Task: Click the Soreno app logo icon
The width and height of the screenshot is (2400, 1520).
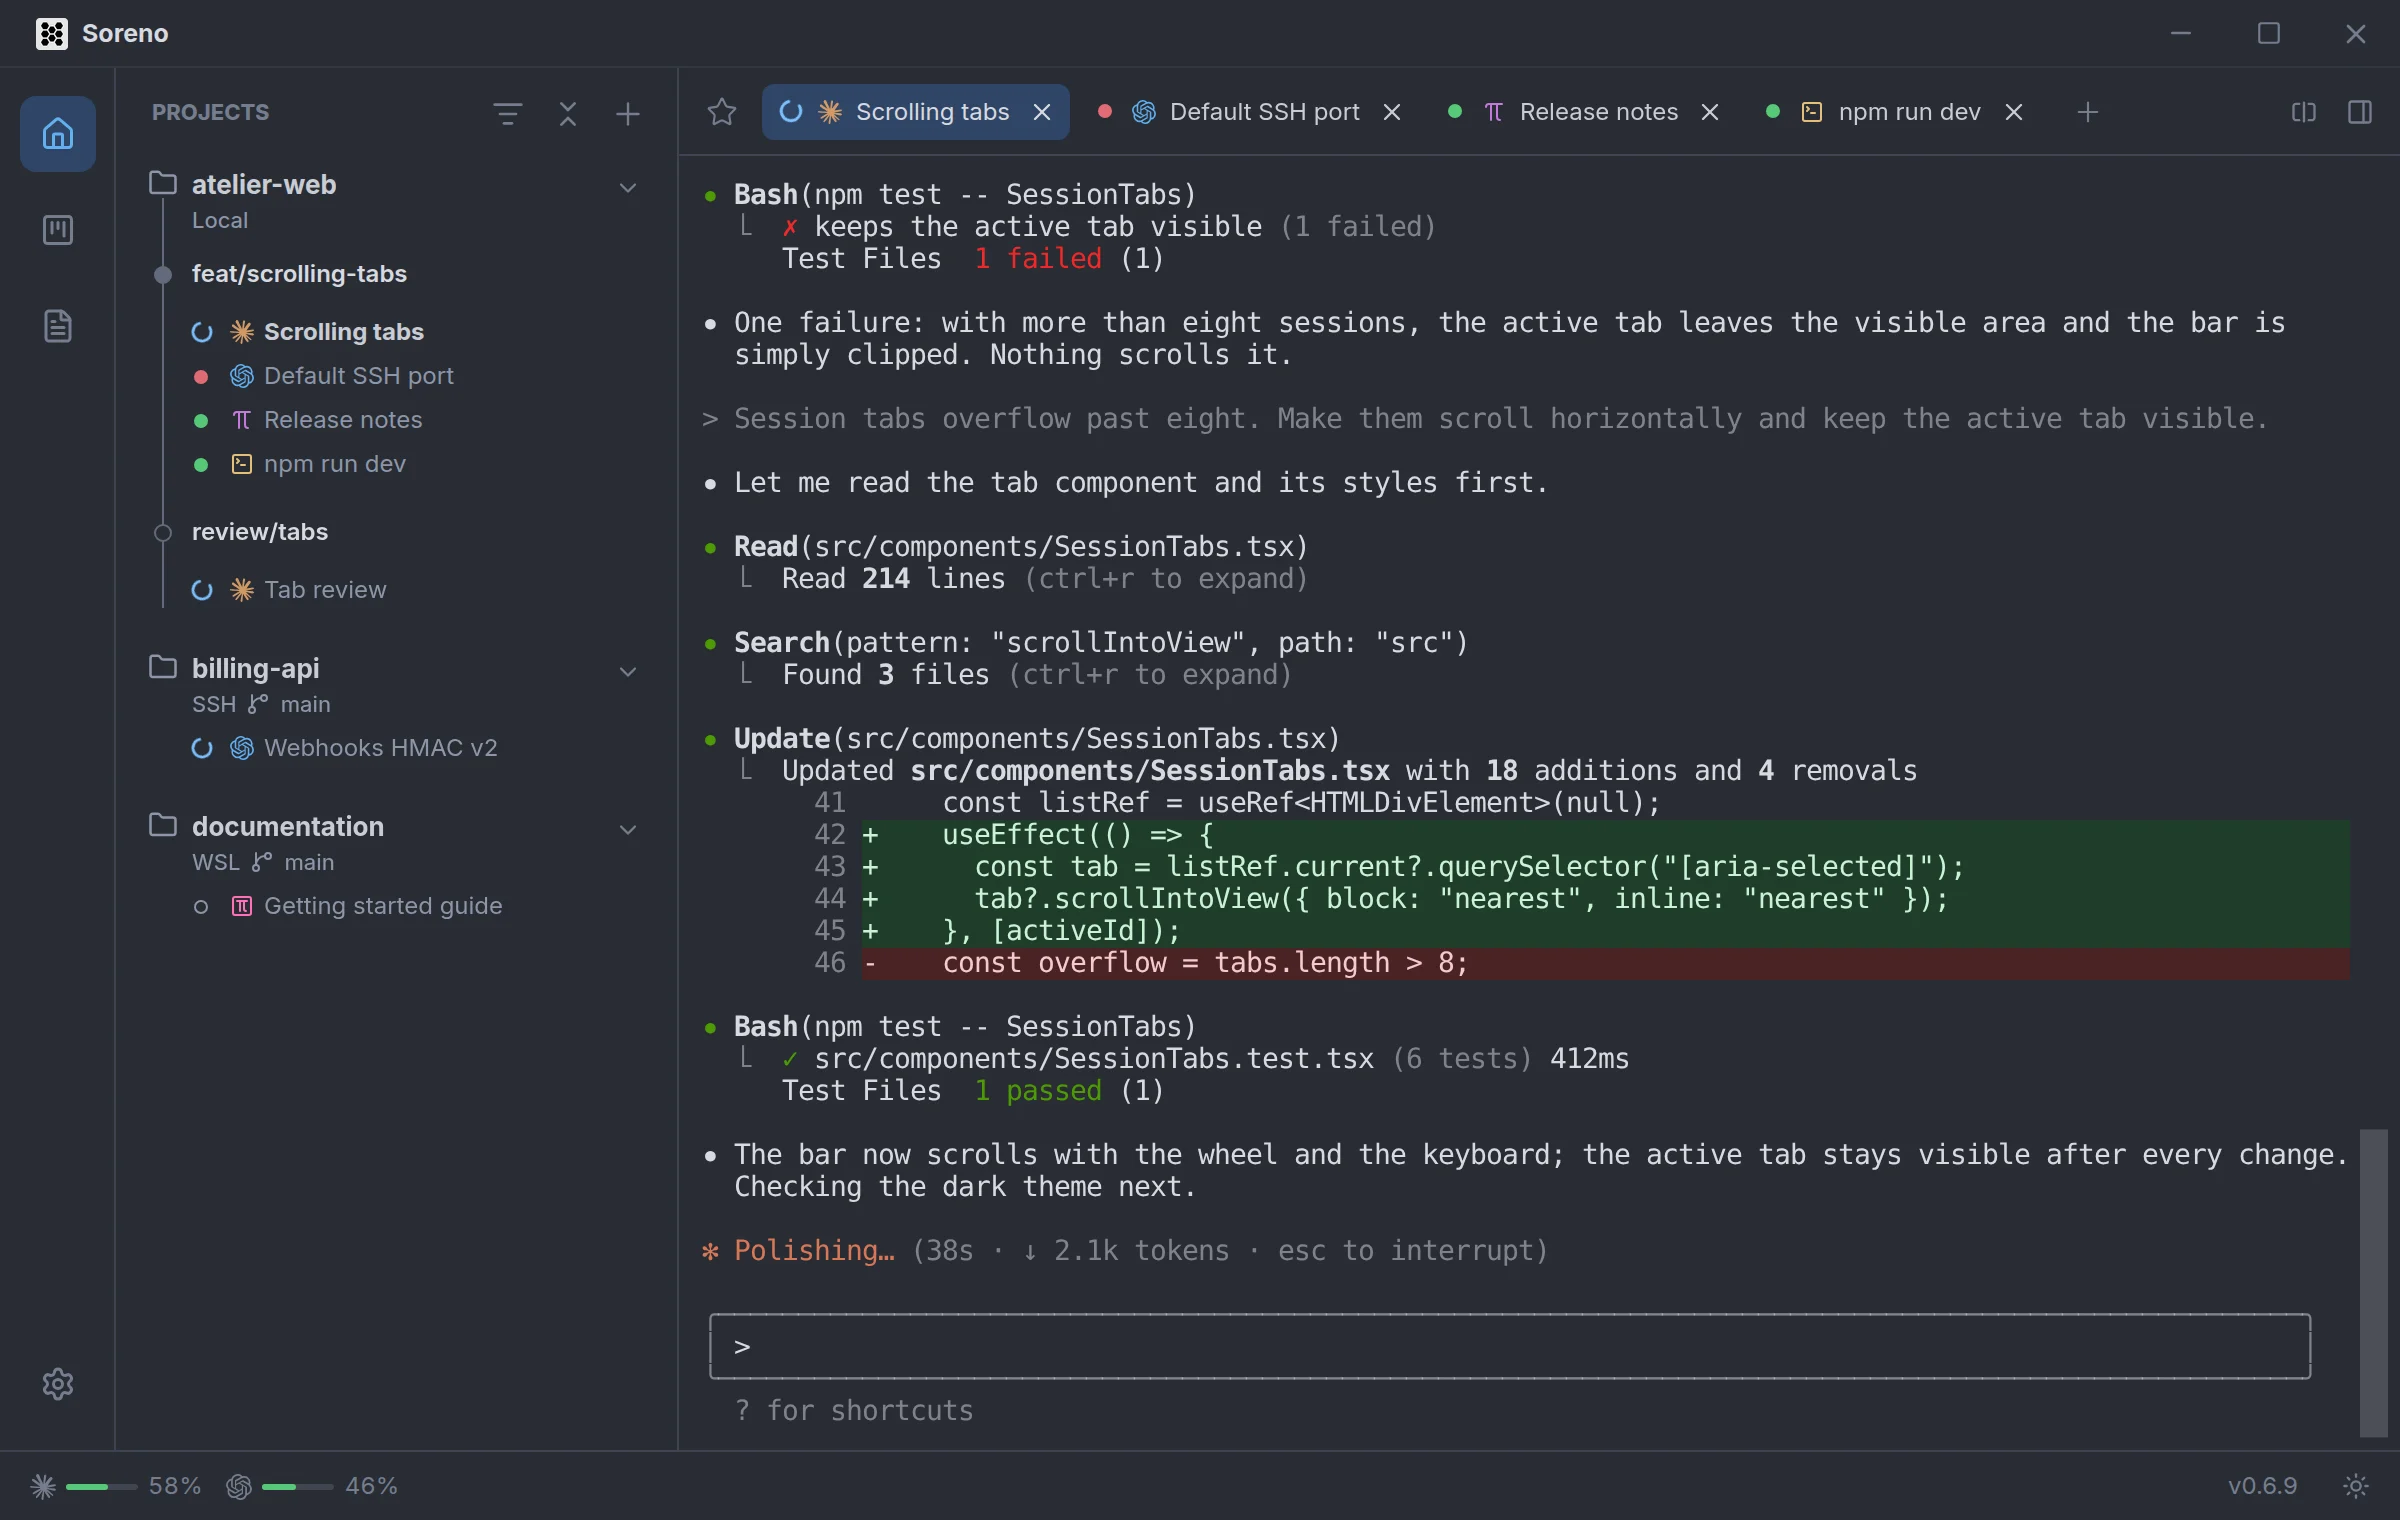Action: pos(52,33)
